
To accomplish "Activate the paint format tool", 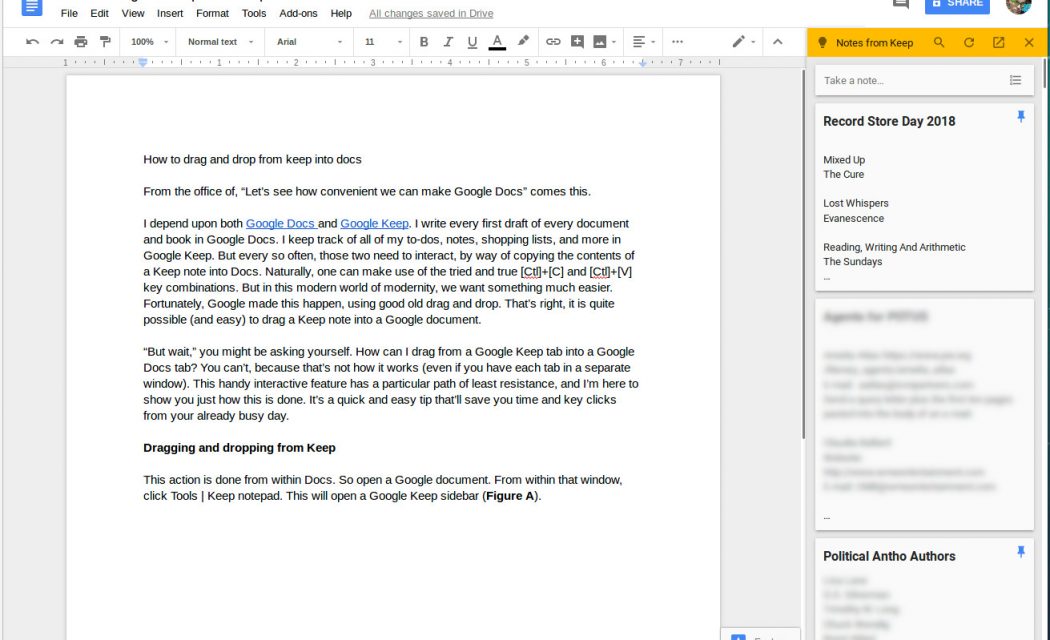I will coord(105,42).
